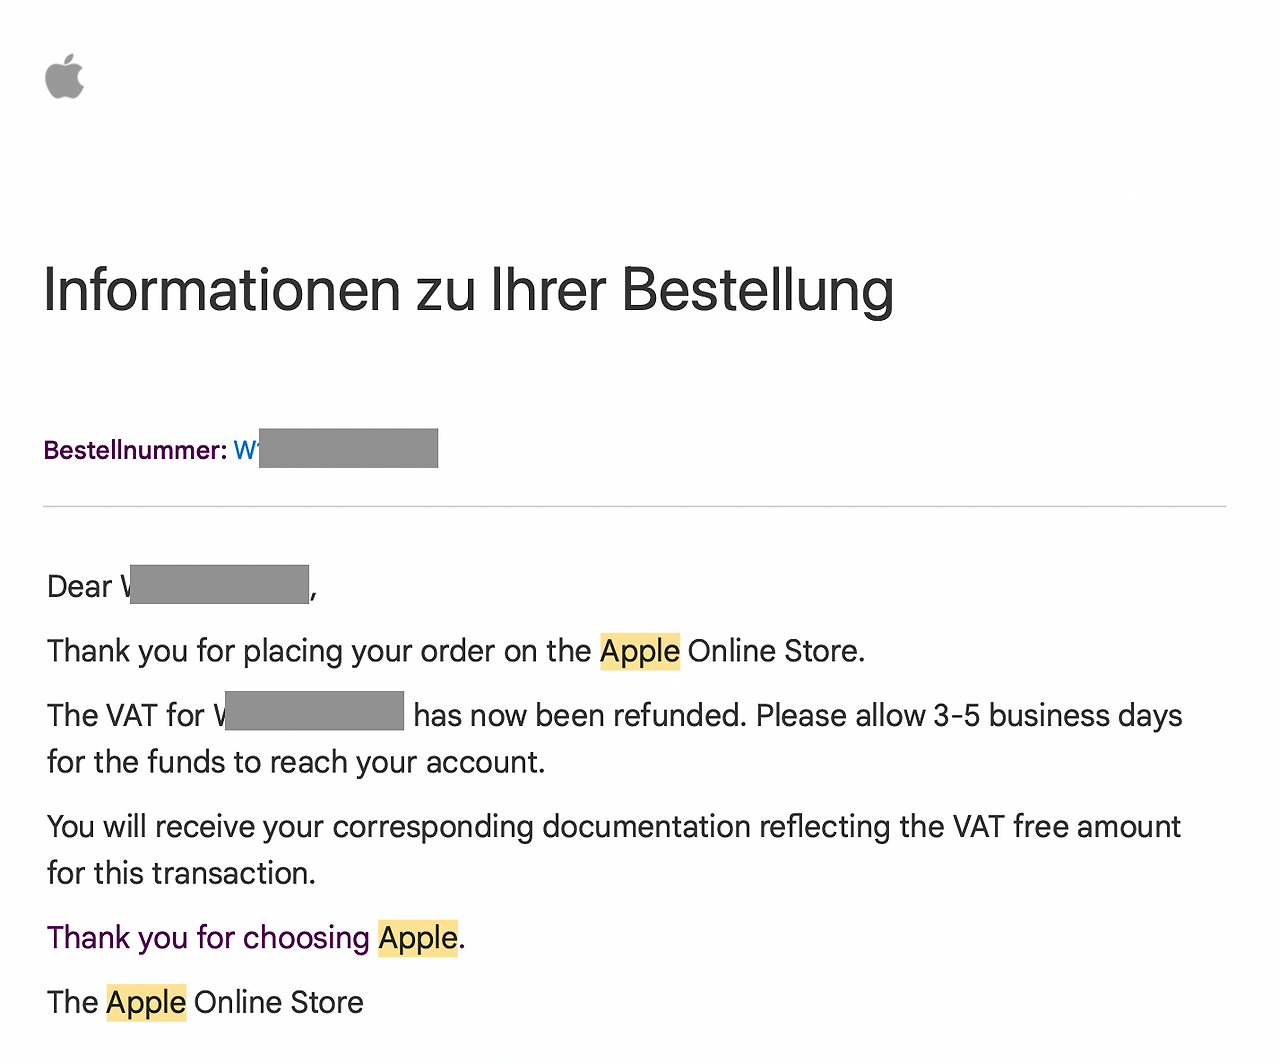
Task: Click the redacted order number box
Action: point(348,448)
